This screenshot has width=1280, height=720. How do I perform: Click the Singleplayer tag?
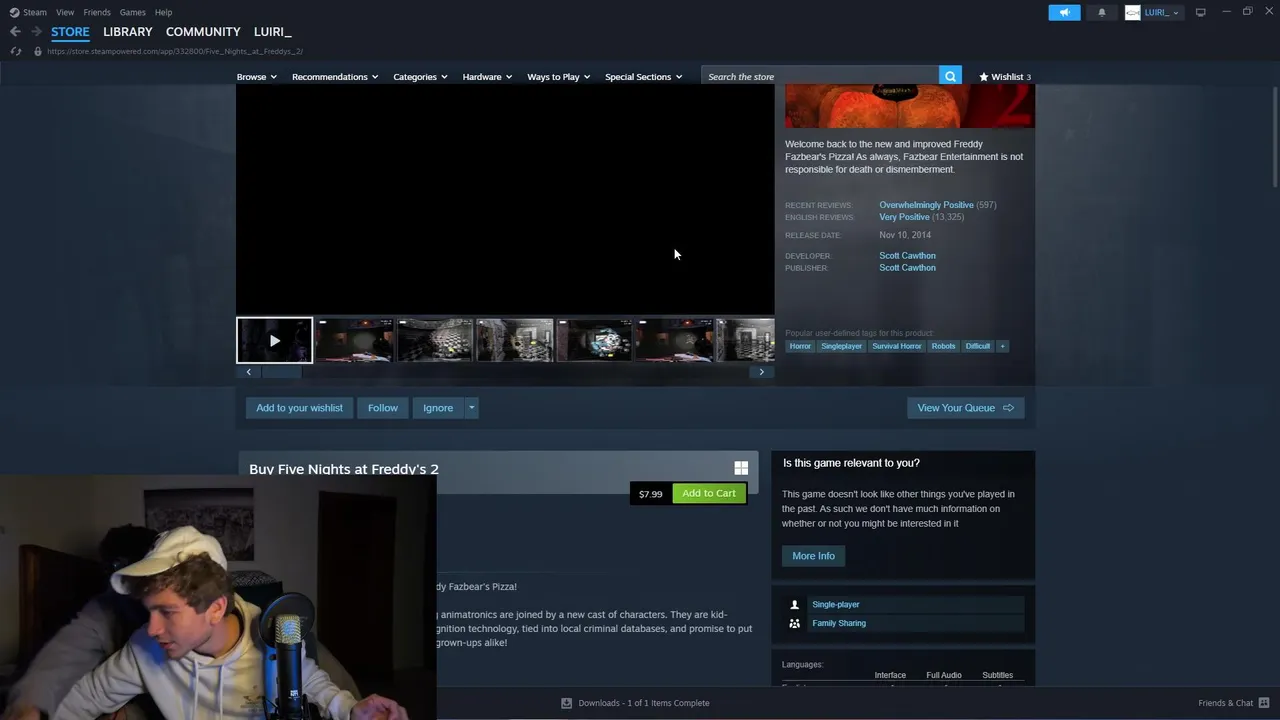point(841,346)
